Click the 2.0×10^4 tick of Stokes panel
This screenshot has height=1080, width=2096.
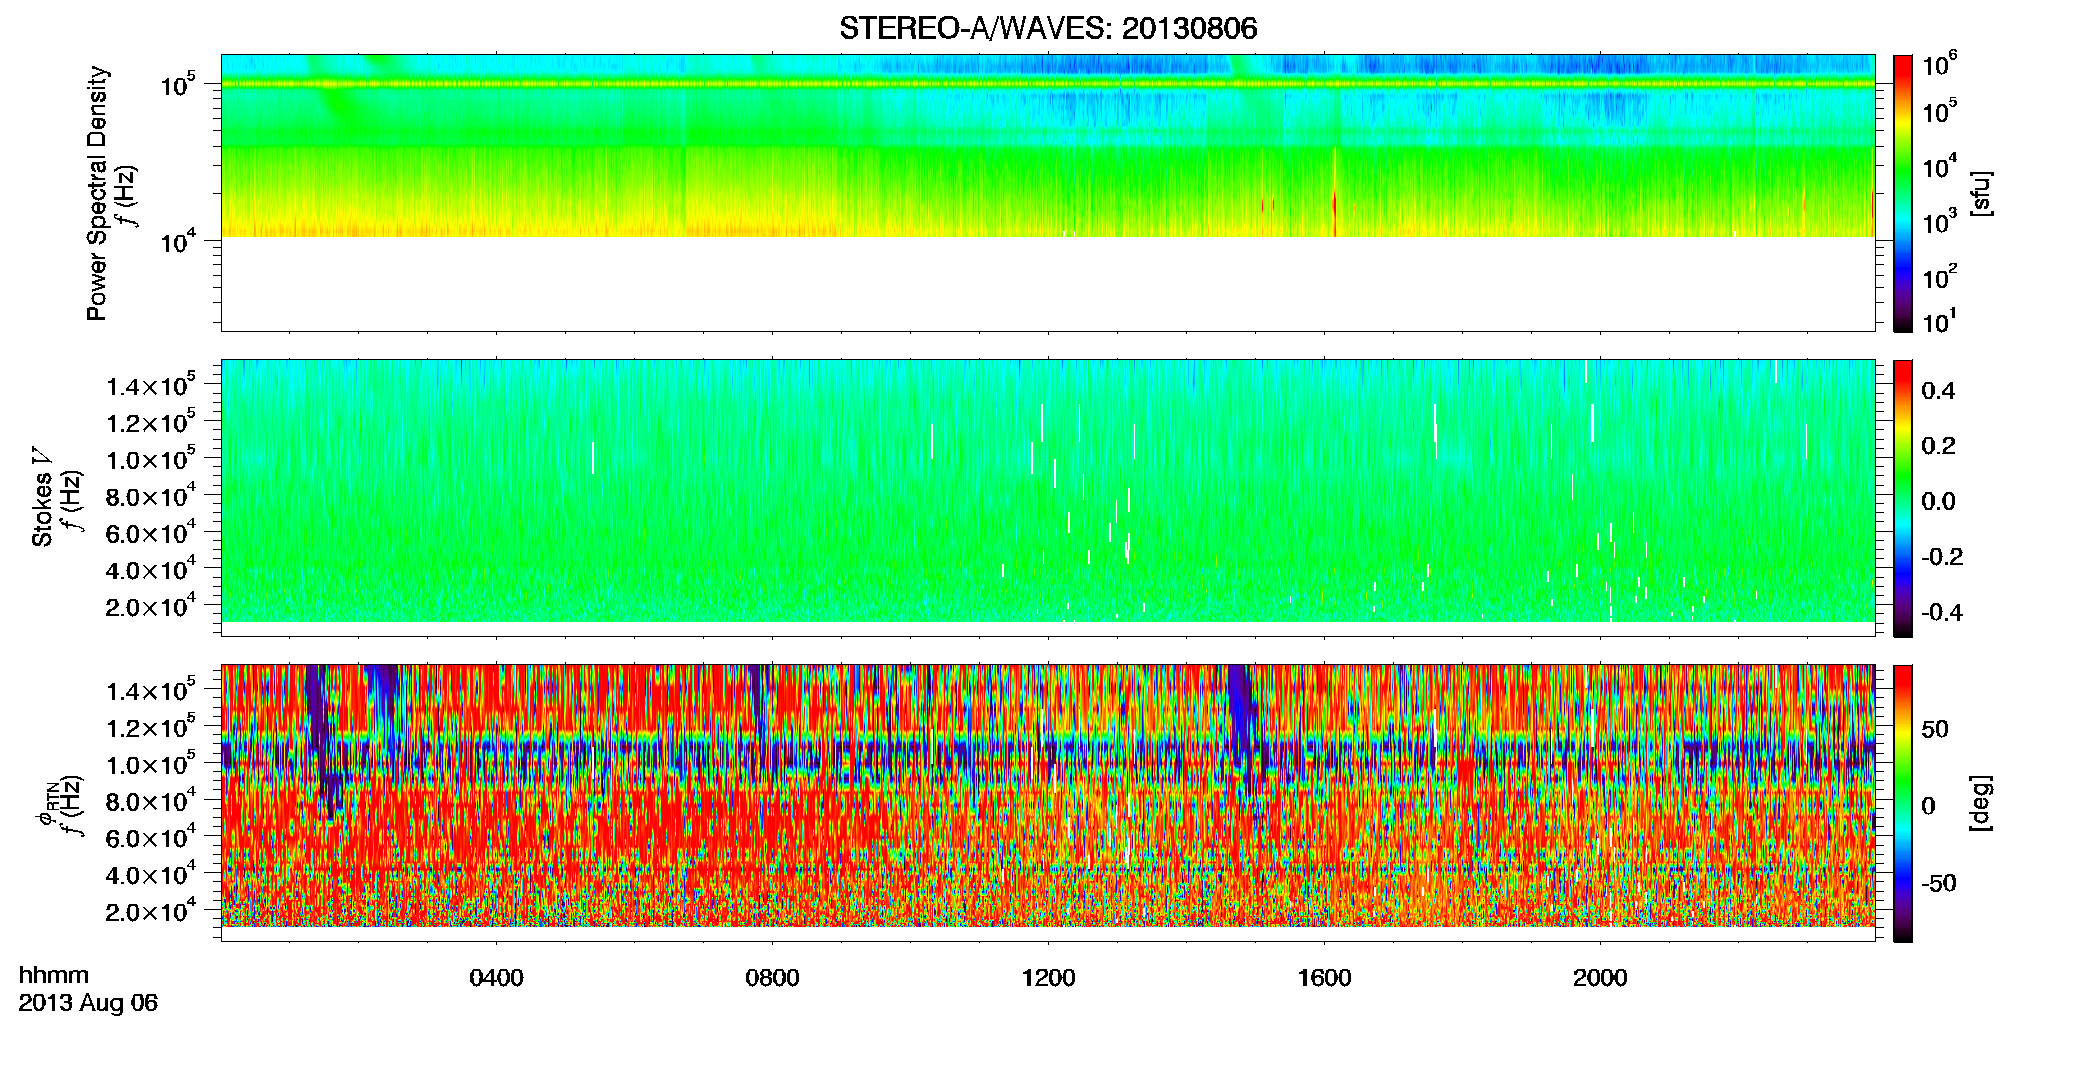pos(151,607)
